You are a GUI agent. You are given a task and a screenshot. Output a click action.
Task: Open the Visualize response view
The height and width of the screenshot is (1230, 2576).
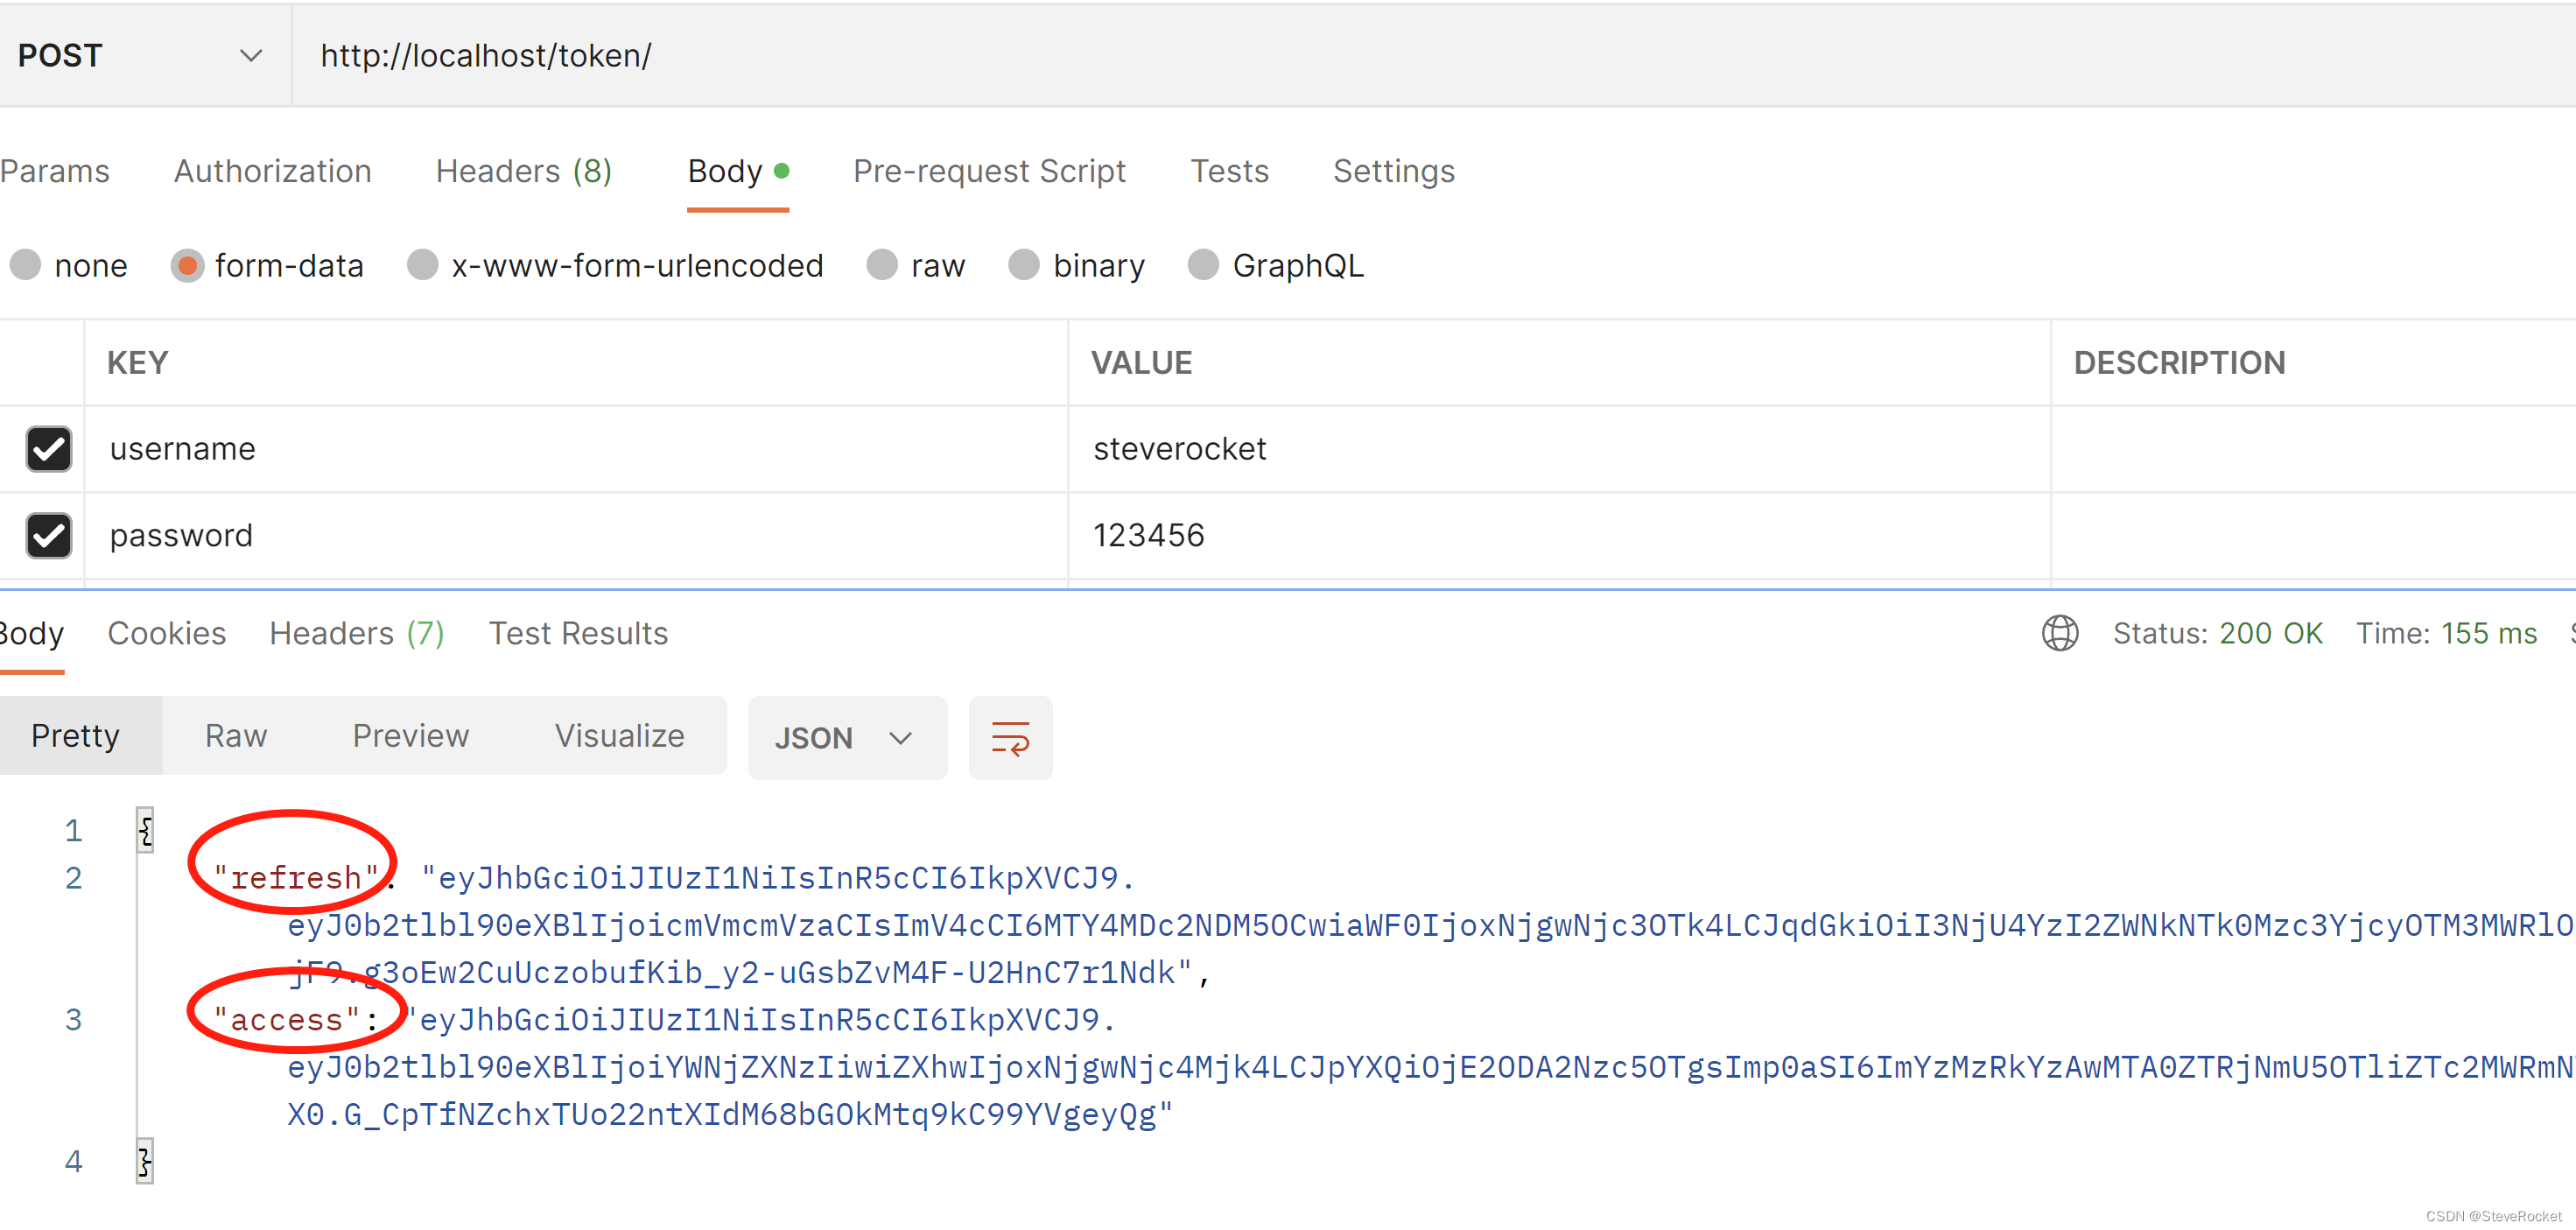[619, 735]
